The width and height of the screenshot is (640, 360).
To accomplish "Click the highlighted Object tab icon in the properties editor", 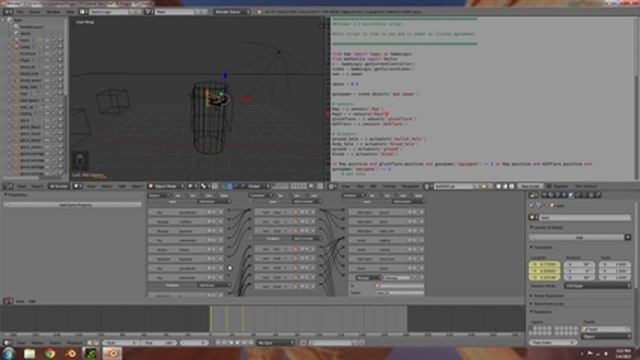I will click(x=571, y=195).
